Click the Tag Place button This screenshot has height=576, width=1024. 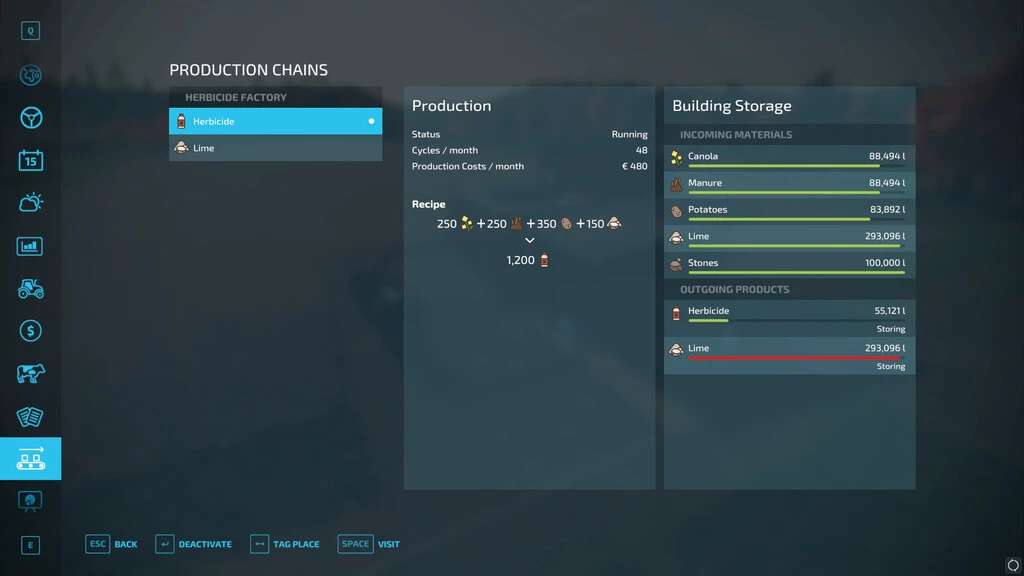[285, 544]
